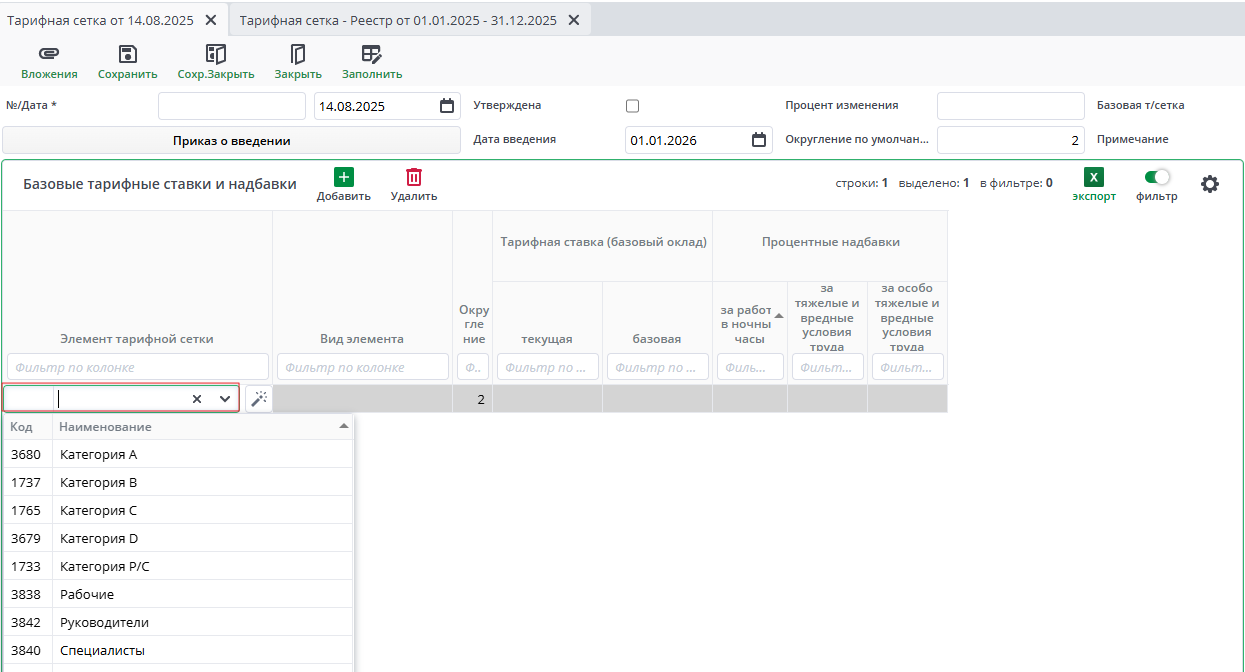Choose Категория D from the list
Image resolution: width=1245 pixels, height=672 pixels.
coord(178,538)
